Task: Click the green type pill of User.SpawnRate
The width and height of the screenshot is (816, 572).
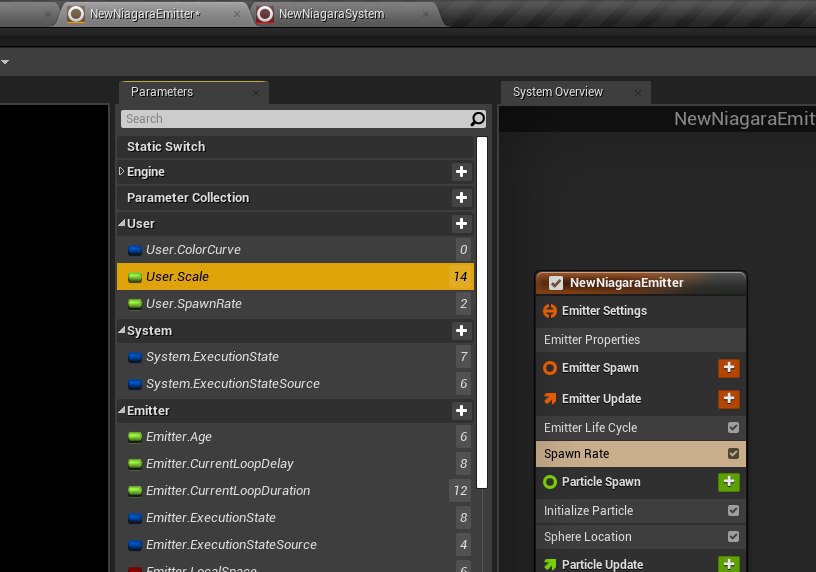Action: click(135, 304)
